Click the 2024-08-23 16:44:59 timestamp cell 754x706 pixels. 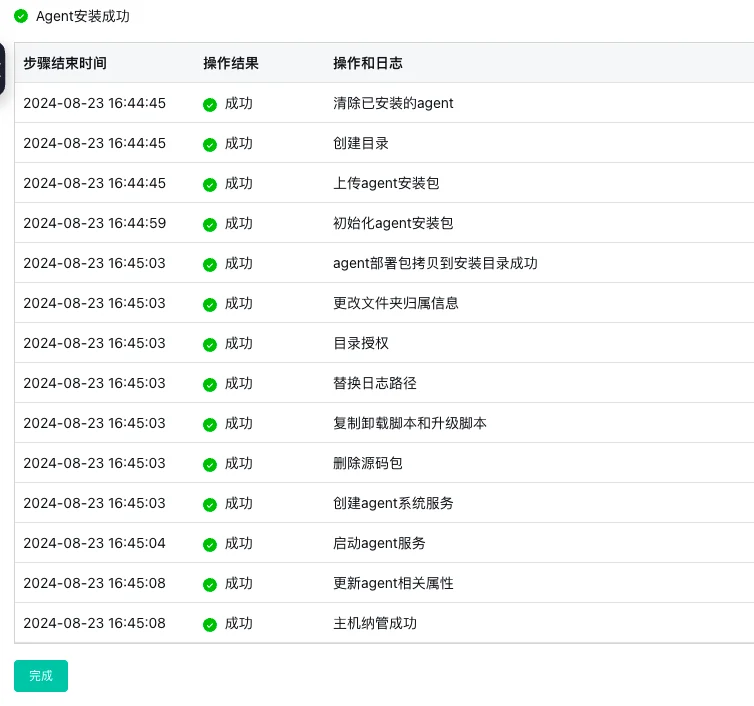click(x=94, y=223)
